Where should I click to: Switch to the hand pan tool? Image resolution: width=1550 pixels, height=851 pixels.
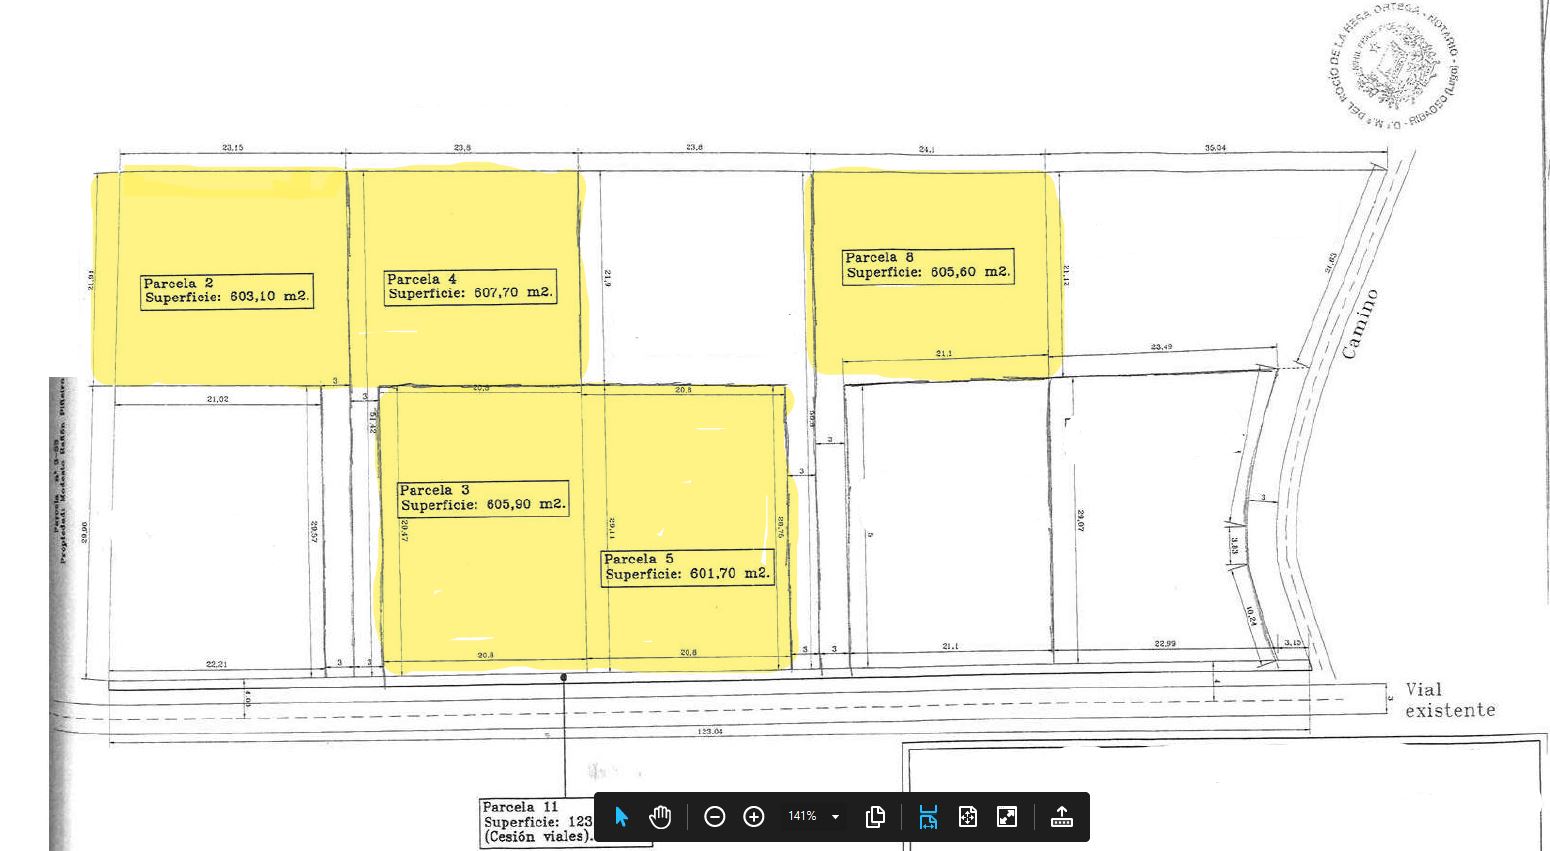660,817
